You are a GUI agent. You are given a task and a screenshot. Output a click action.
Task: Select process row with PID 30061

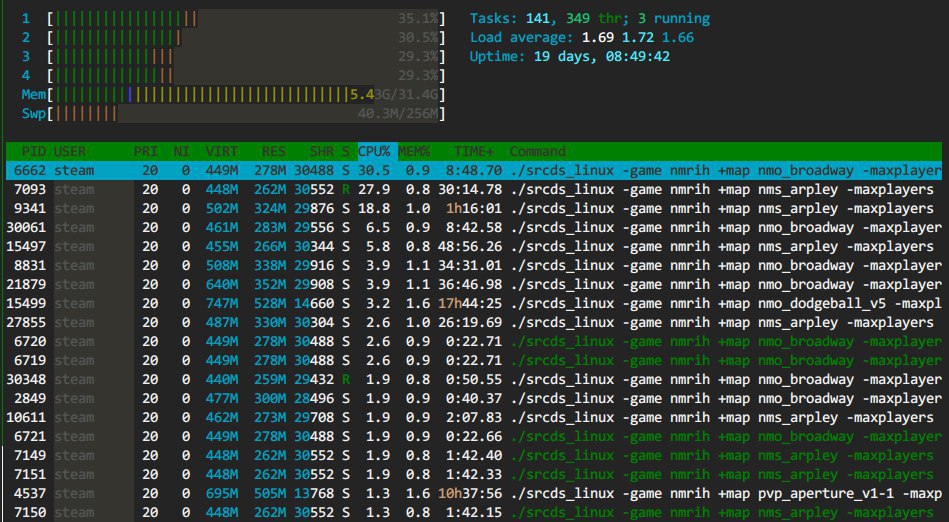point(474,228)
